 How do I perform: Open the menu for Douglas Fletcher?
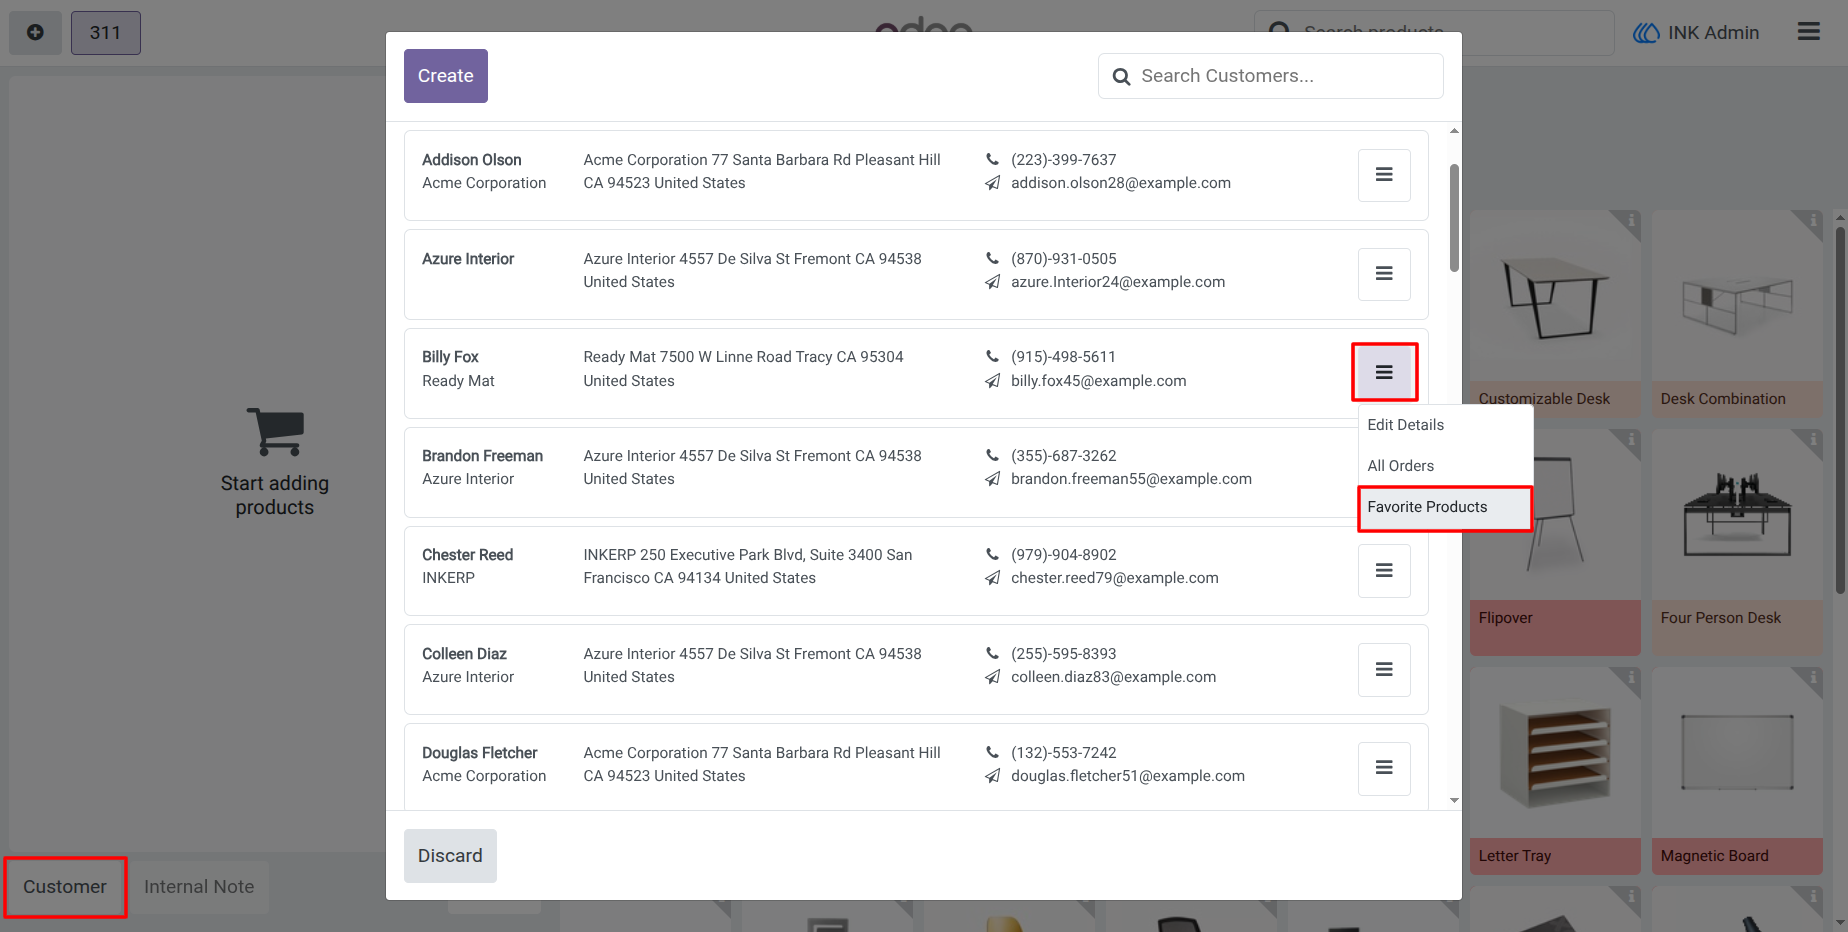[1384, 768]
